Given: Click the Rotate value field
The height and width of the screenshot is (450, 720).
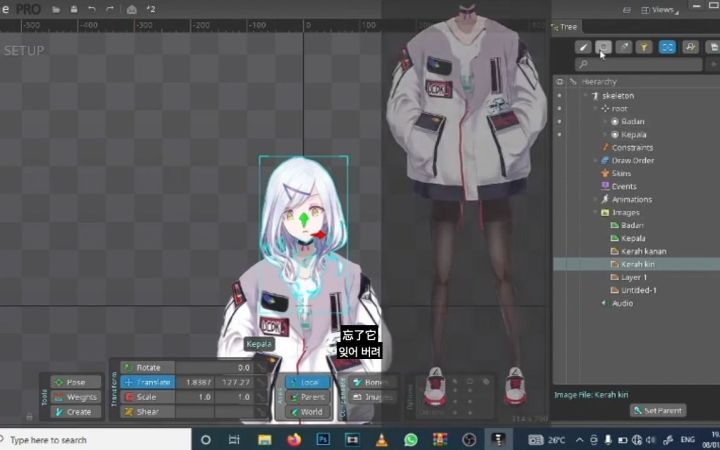Looking at the screenshot, I should (x=214, y=367).
